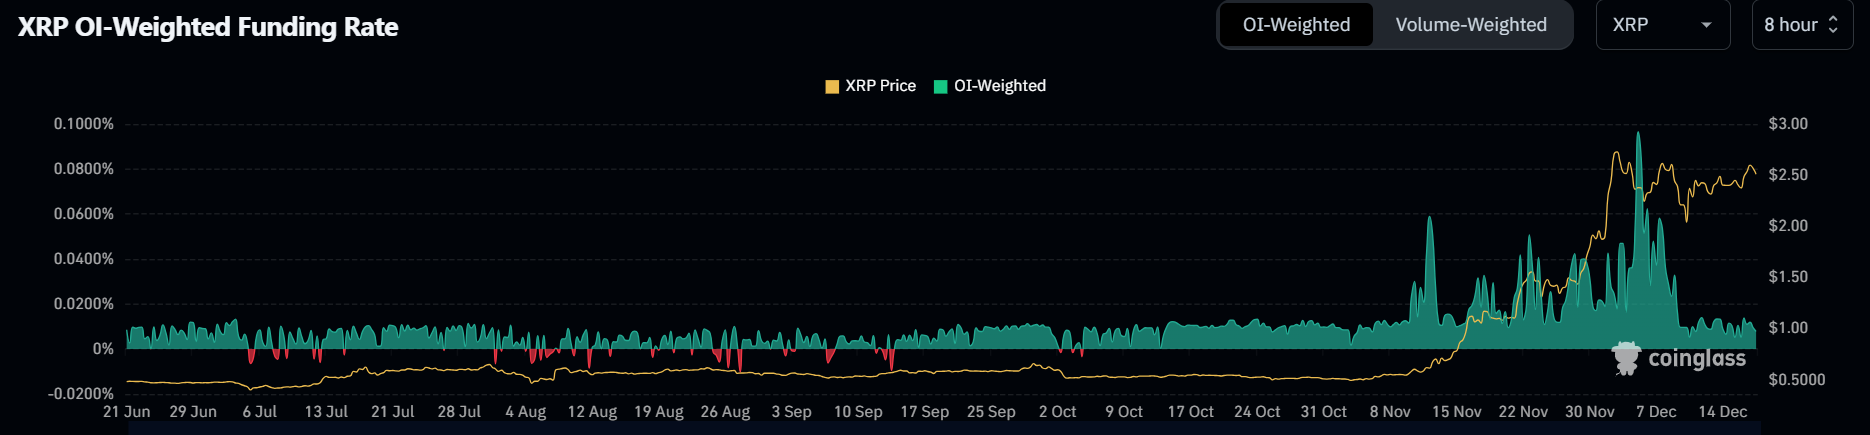Screen dimensions: 1870x435
Task: Click the tallest funding rate spike near 7 Dec
Action: [x=1638, y=240]
